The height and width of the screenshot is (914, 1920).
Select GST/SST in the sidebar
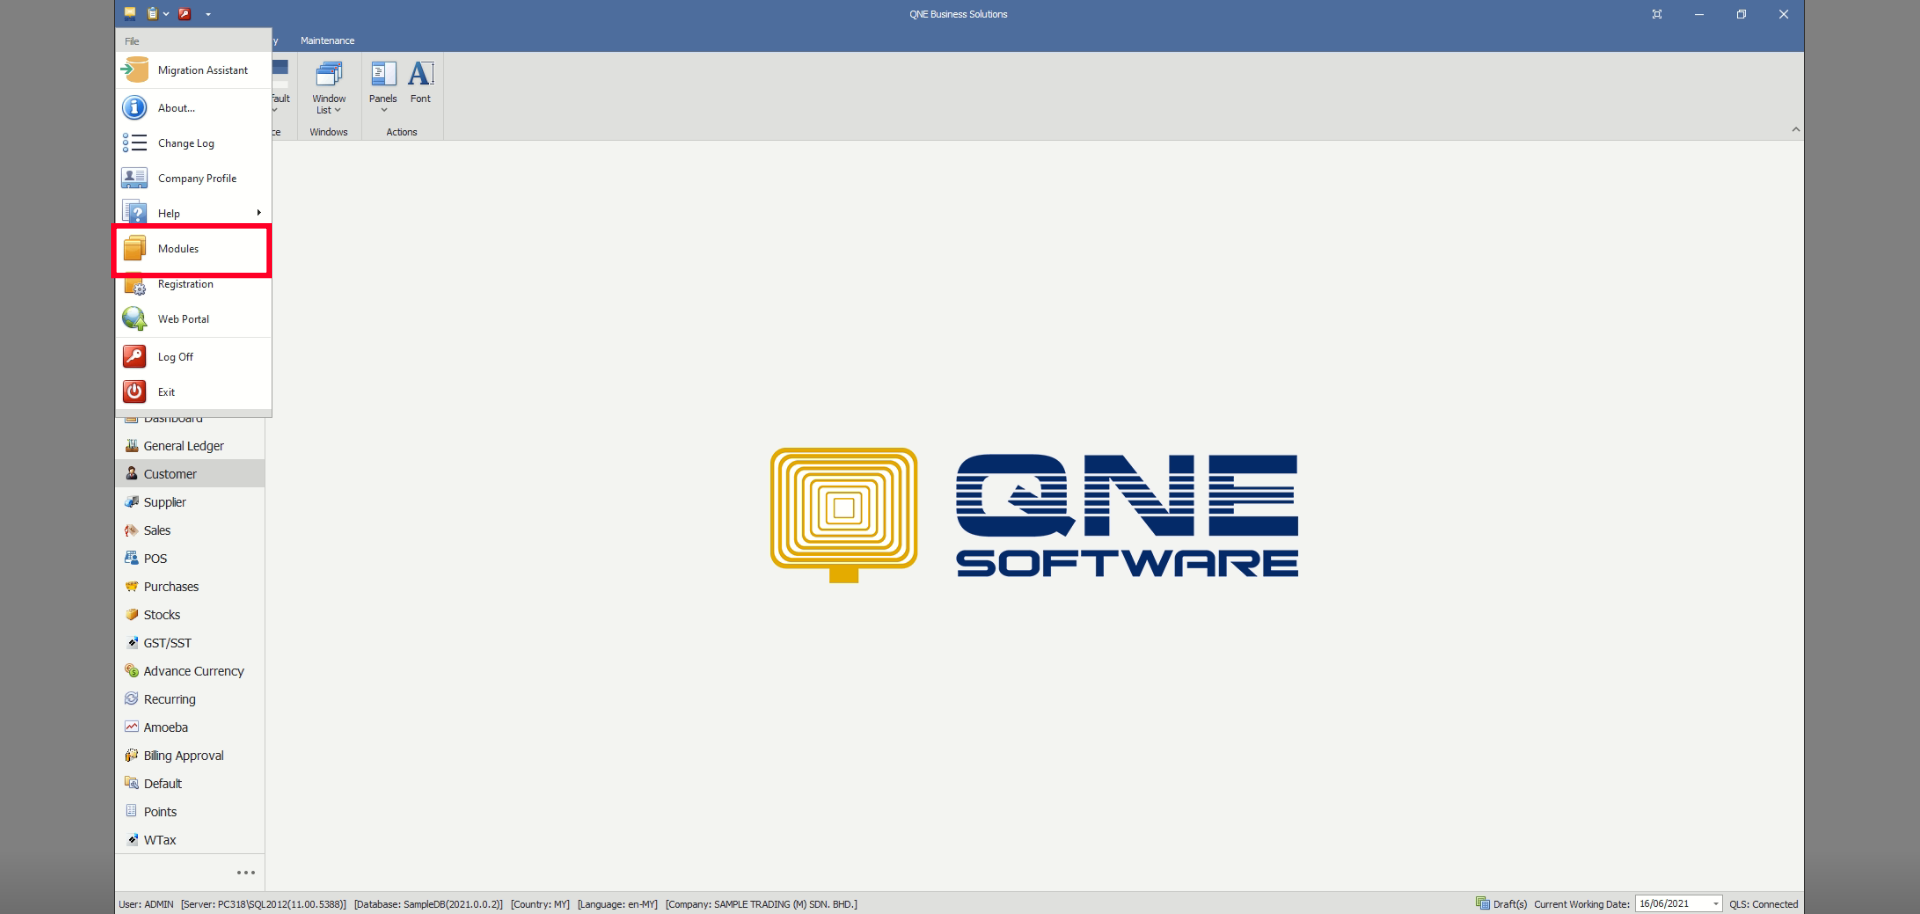190,643
